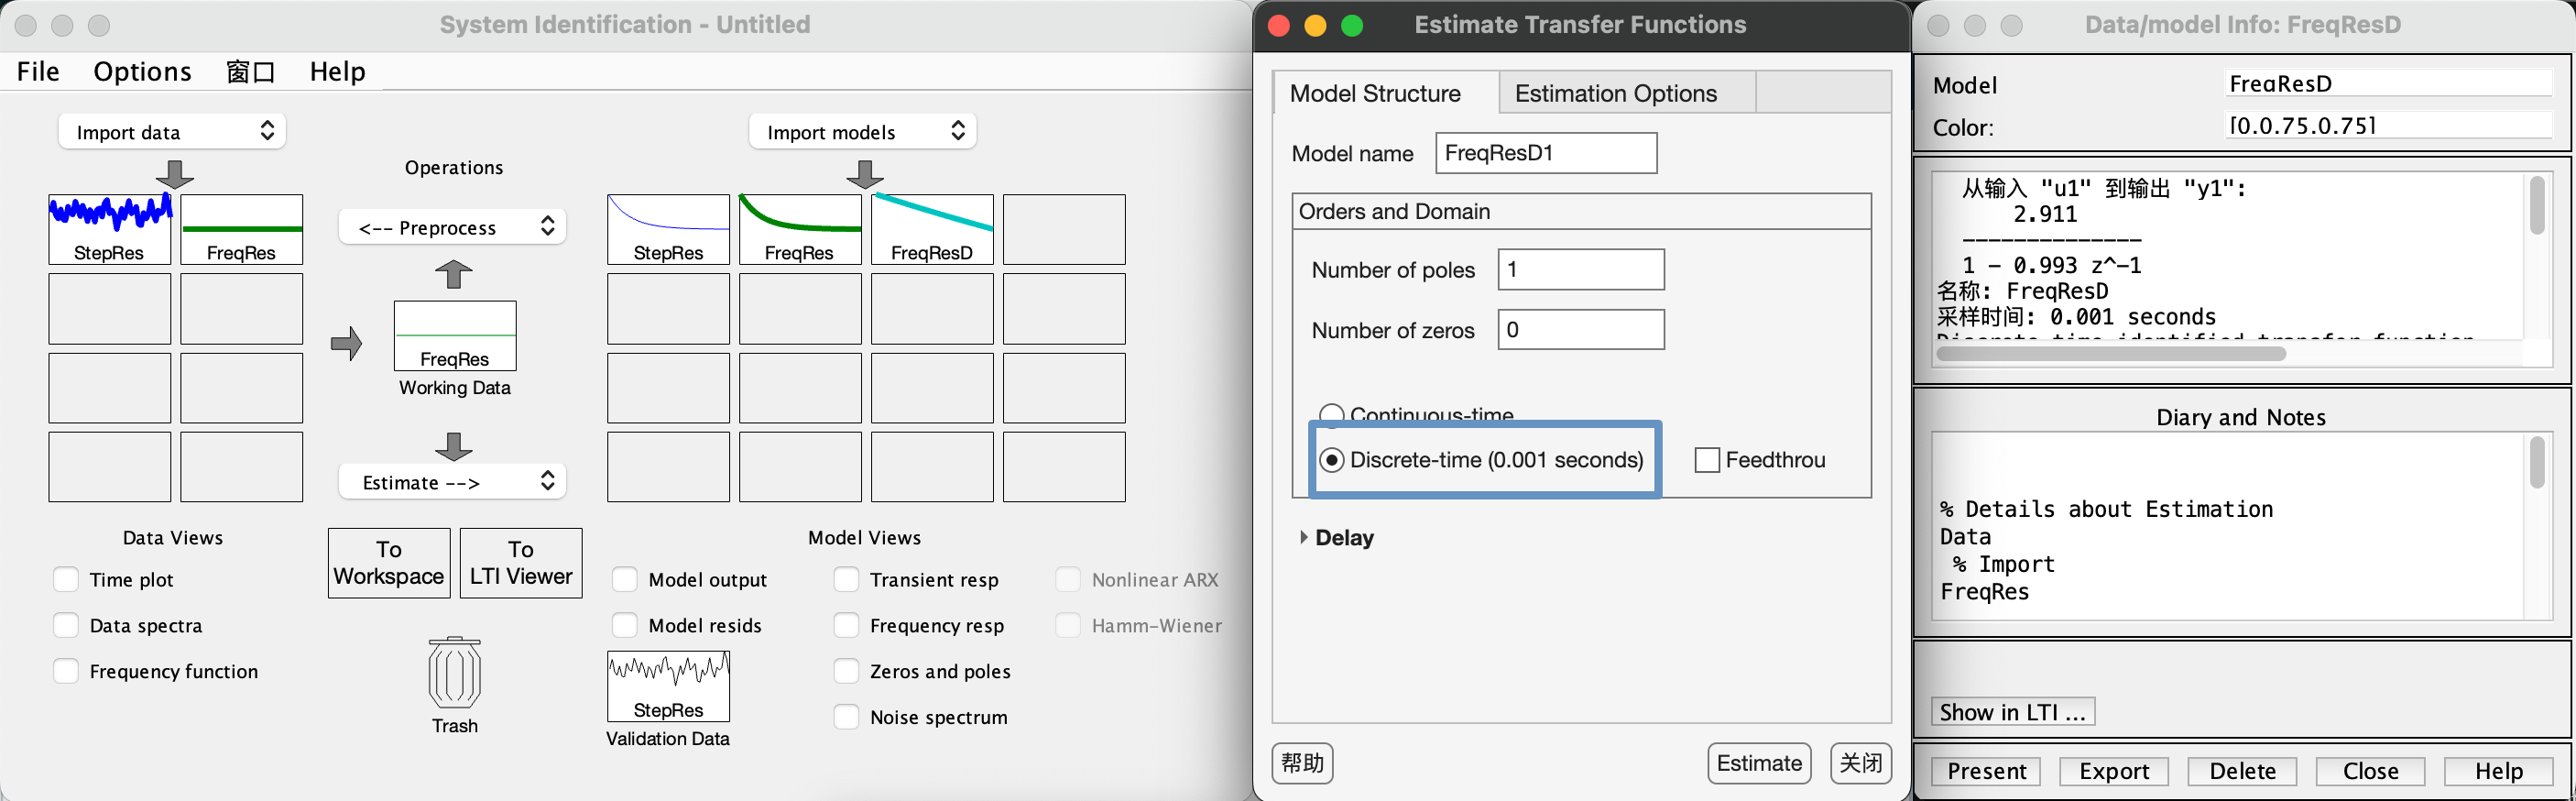The height and width of the screenshot is (801, 2576).
Task: Click the 关闭 button
Action: point(1861,764)
